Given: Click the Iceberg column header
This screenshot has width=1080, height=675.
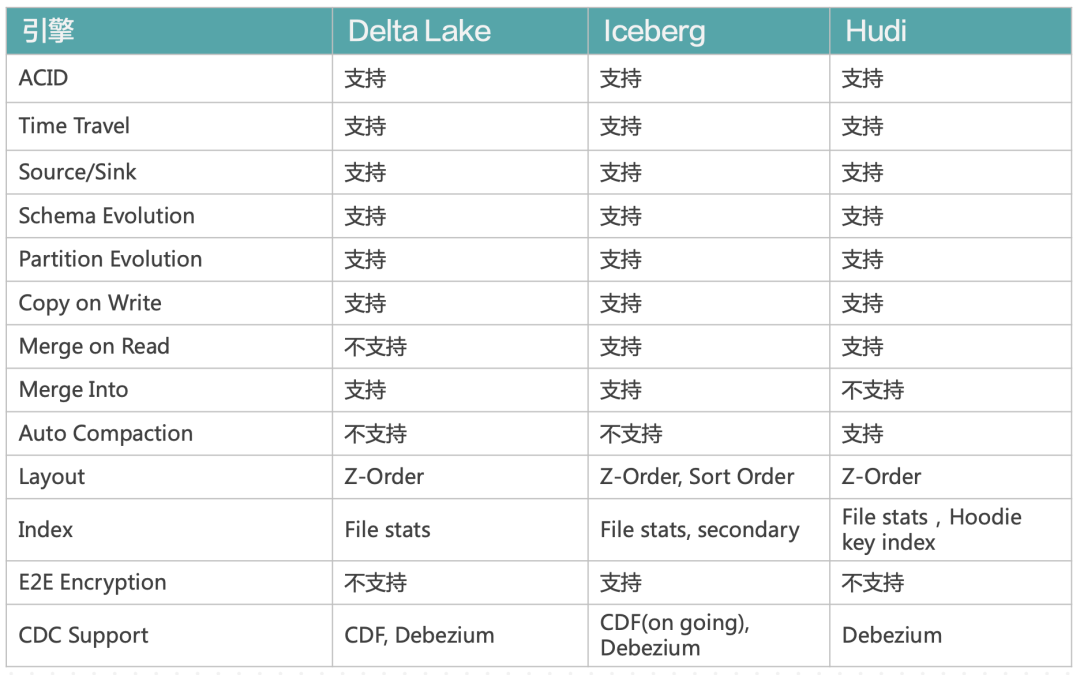Looking at the screenshot, I should click(x=654, y=31).
